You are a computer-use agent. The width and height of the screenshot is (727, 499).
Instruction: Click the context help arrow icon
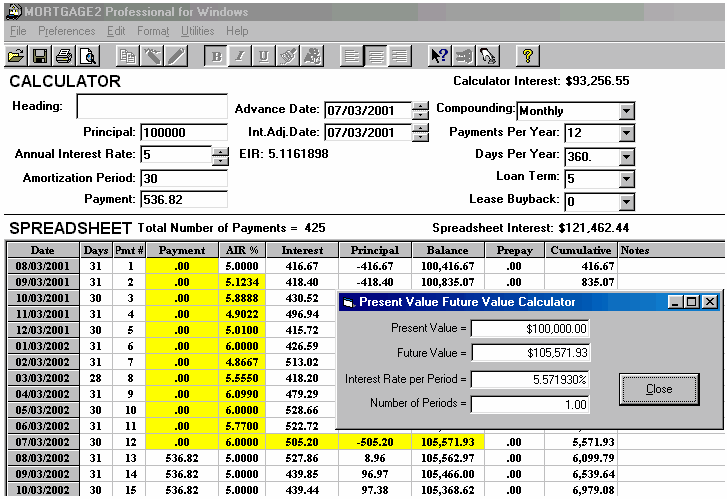coord(438,56)
